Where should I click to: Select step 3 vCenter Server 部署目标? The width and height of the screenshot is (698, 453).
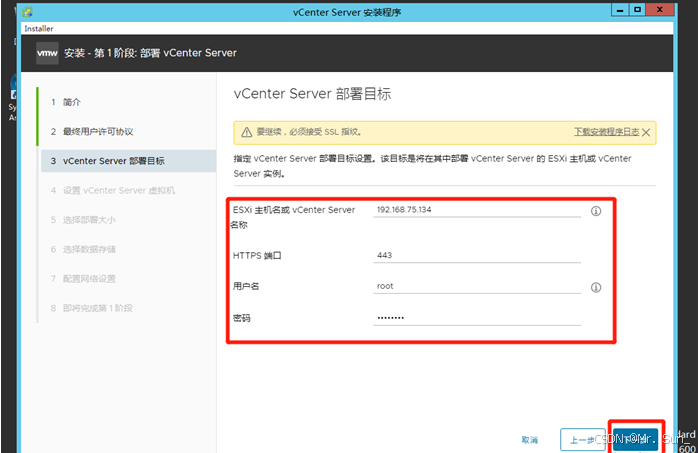[x=128, y=161]
